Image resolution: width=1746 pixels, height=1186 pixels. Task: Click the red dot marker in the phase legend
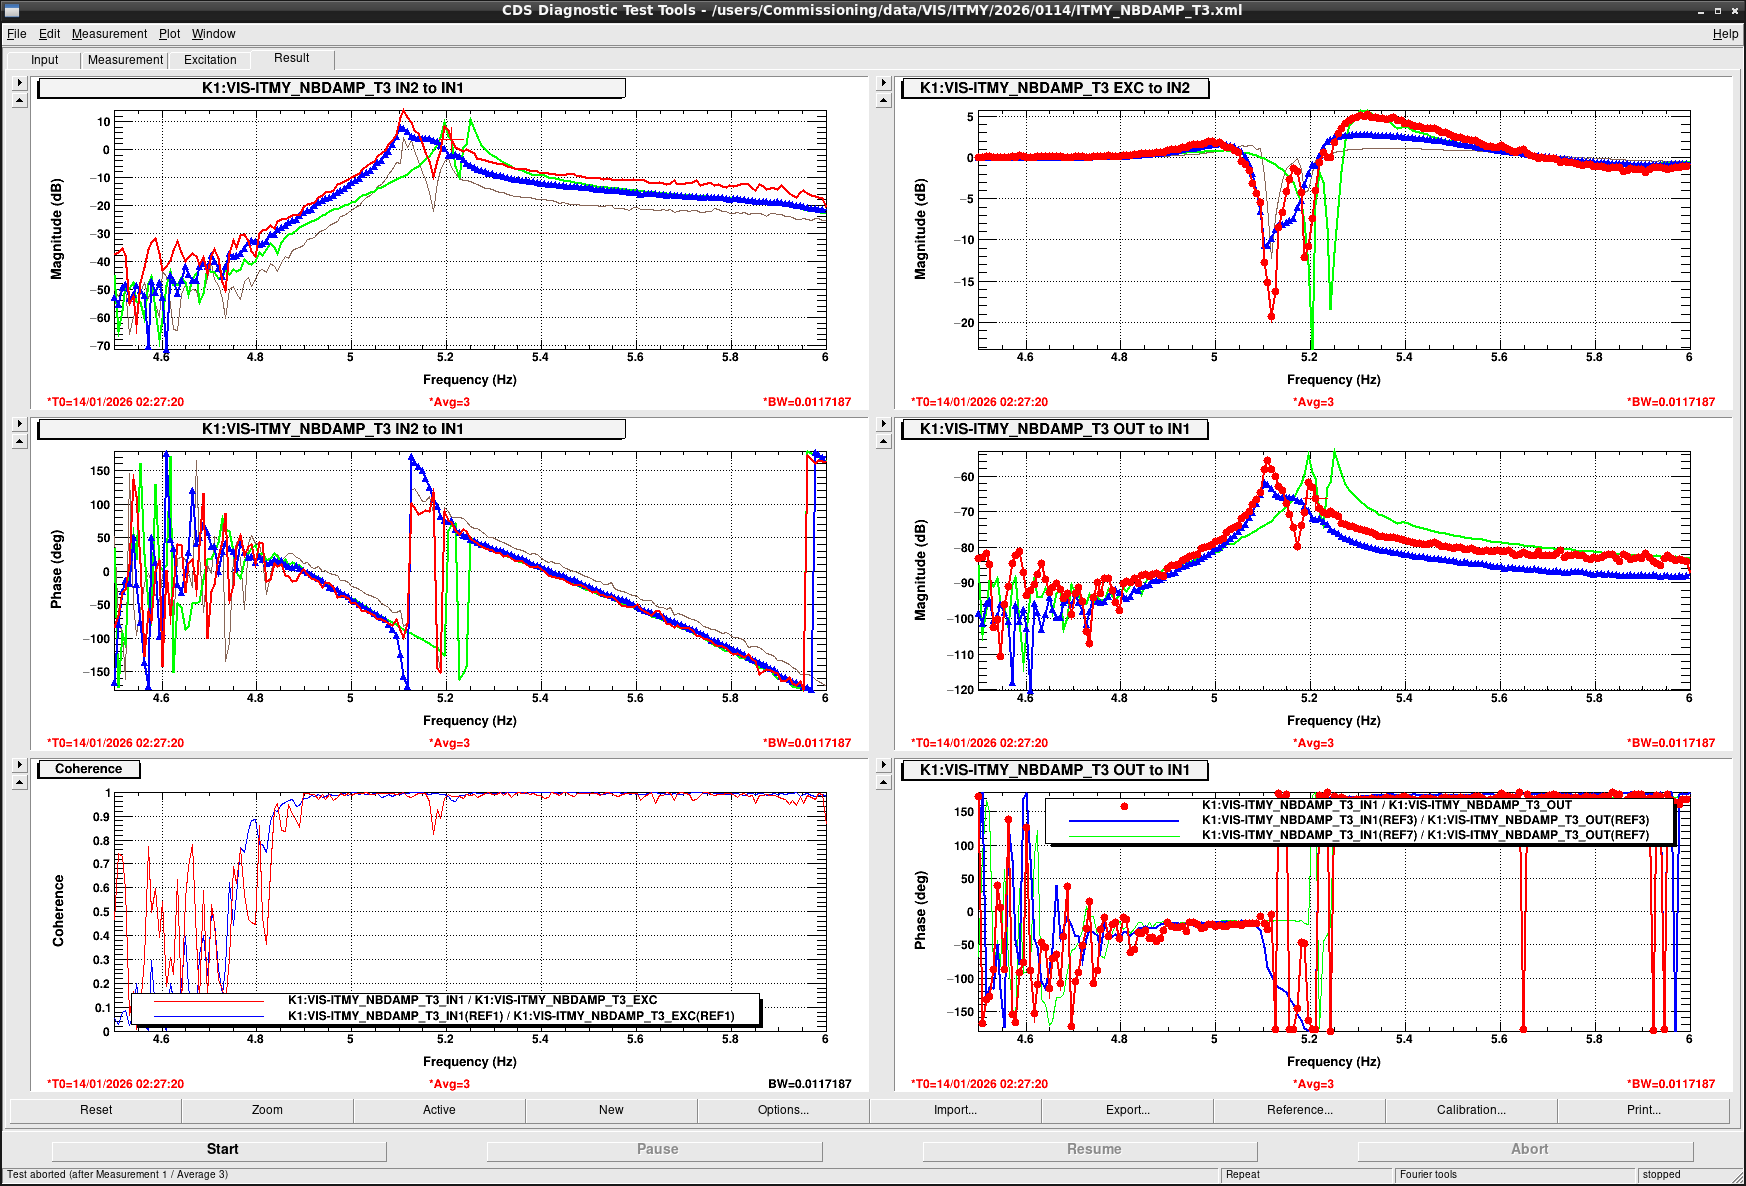coord(1124,806)
